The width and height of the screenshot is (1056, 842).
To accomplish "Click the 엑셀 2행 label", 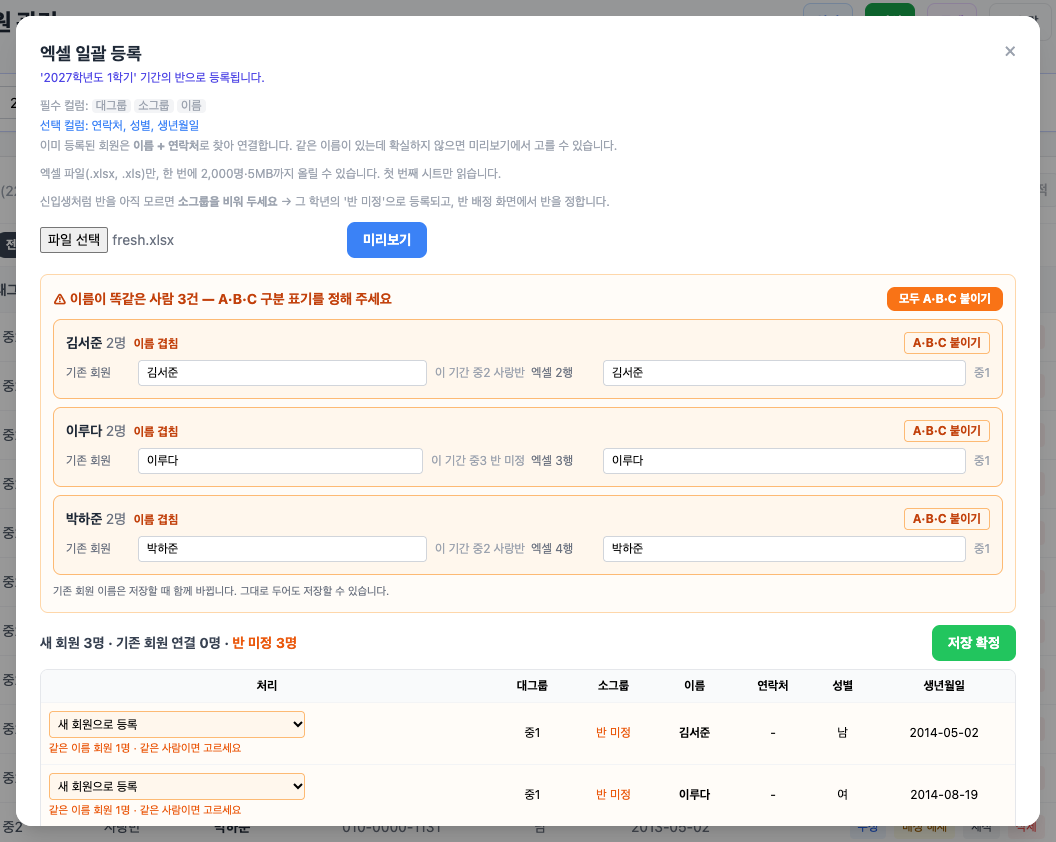I will coord(552,373).
